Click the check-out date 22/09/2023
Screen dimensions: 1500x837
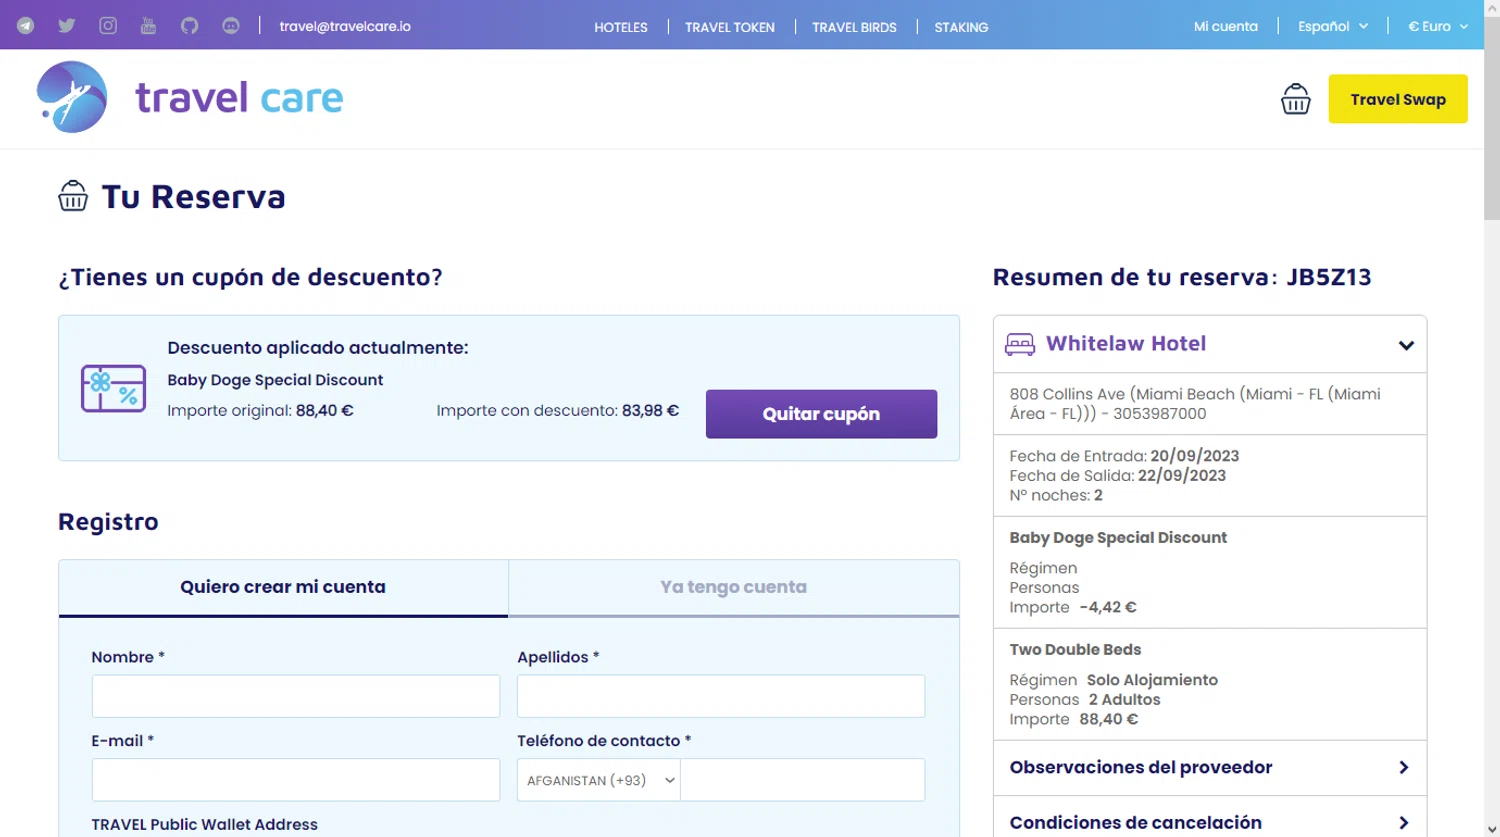click(1182, 475)
